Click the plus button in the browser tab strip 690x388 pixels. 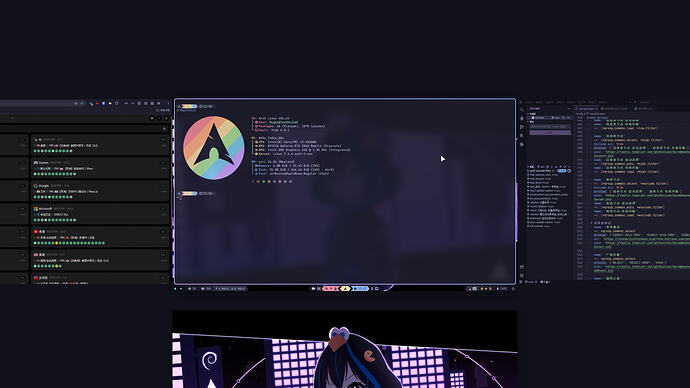(x=12, y=118)
